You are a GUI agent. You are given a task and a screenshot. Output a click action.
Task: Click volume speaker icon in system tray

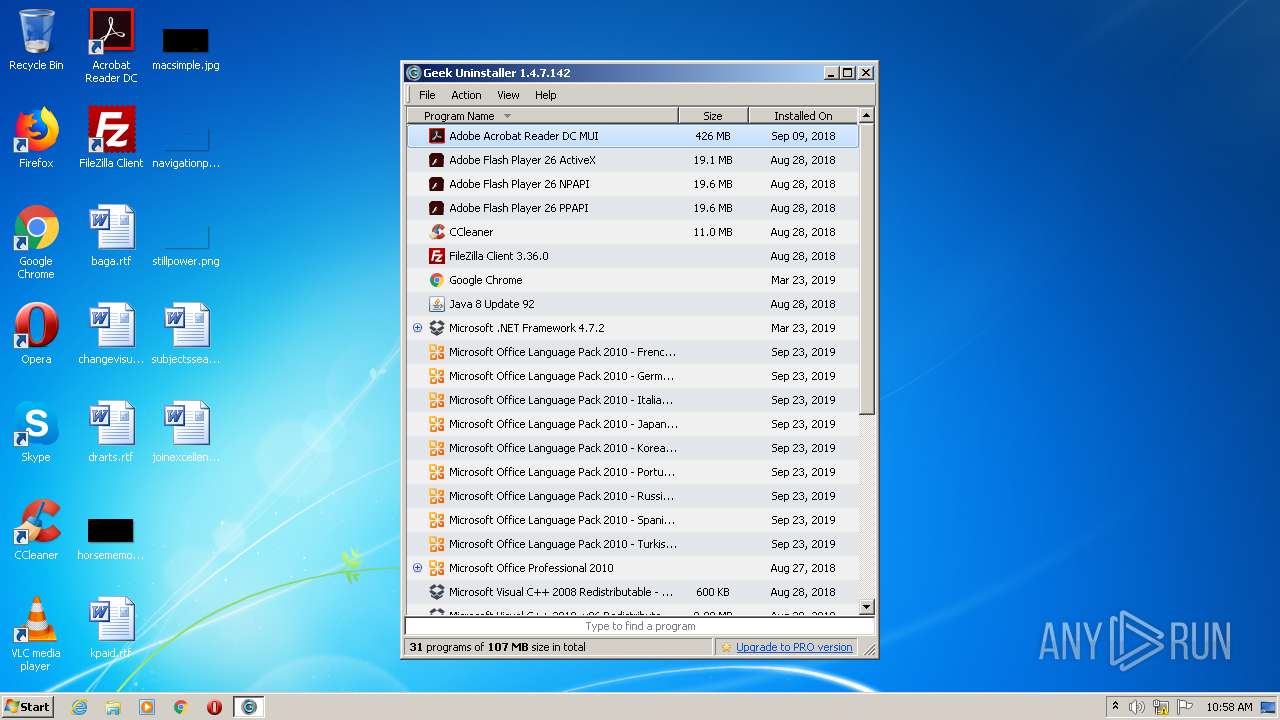click(x=1137, y=707)
